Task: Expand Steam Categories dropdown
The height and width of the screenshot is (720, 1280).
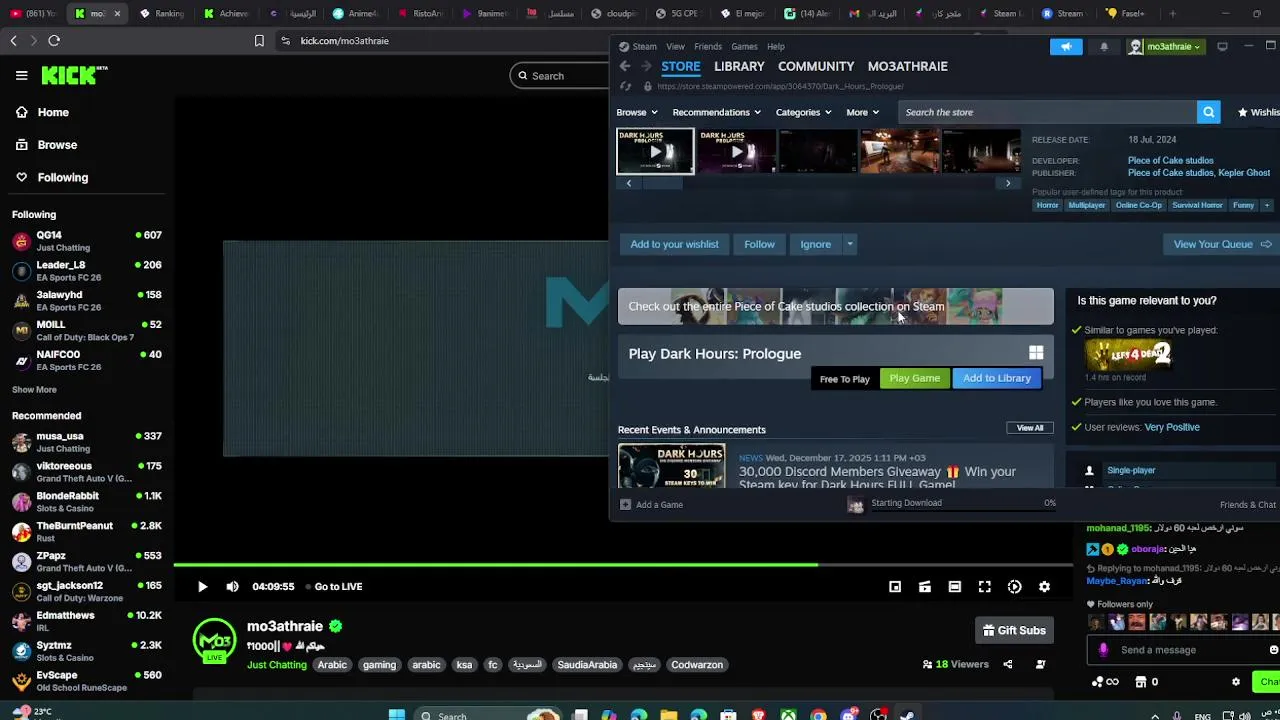Action: 803,112
